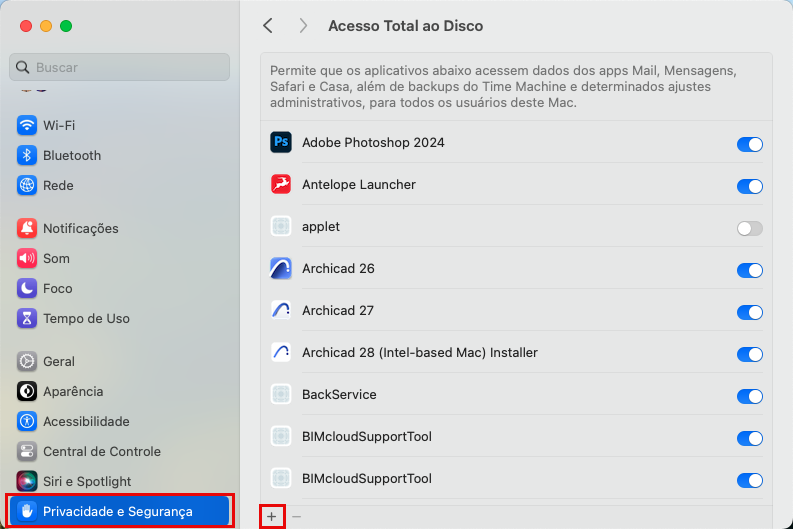
Task: Turn off Archicad 26 disk access
Action: tap(750, 270)
